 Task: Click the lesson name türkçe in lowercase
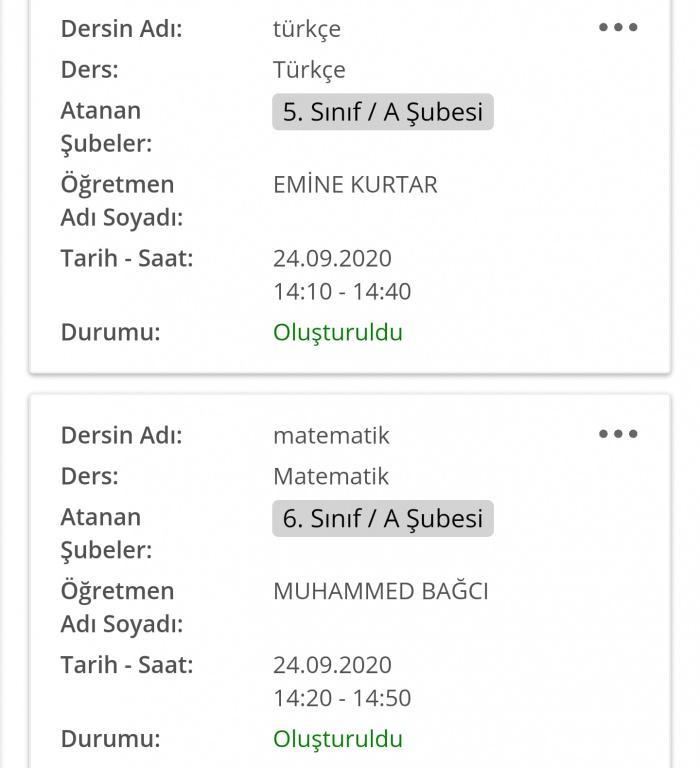point(306,29)
